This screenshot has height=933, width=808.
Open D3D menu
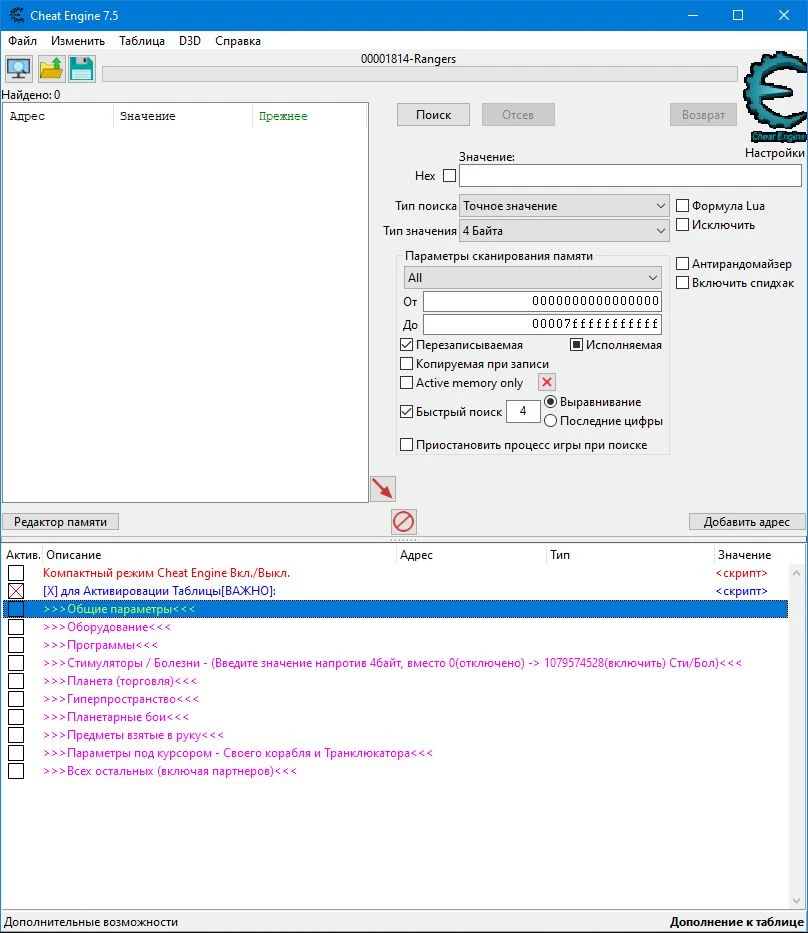190,41
